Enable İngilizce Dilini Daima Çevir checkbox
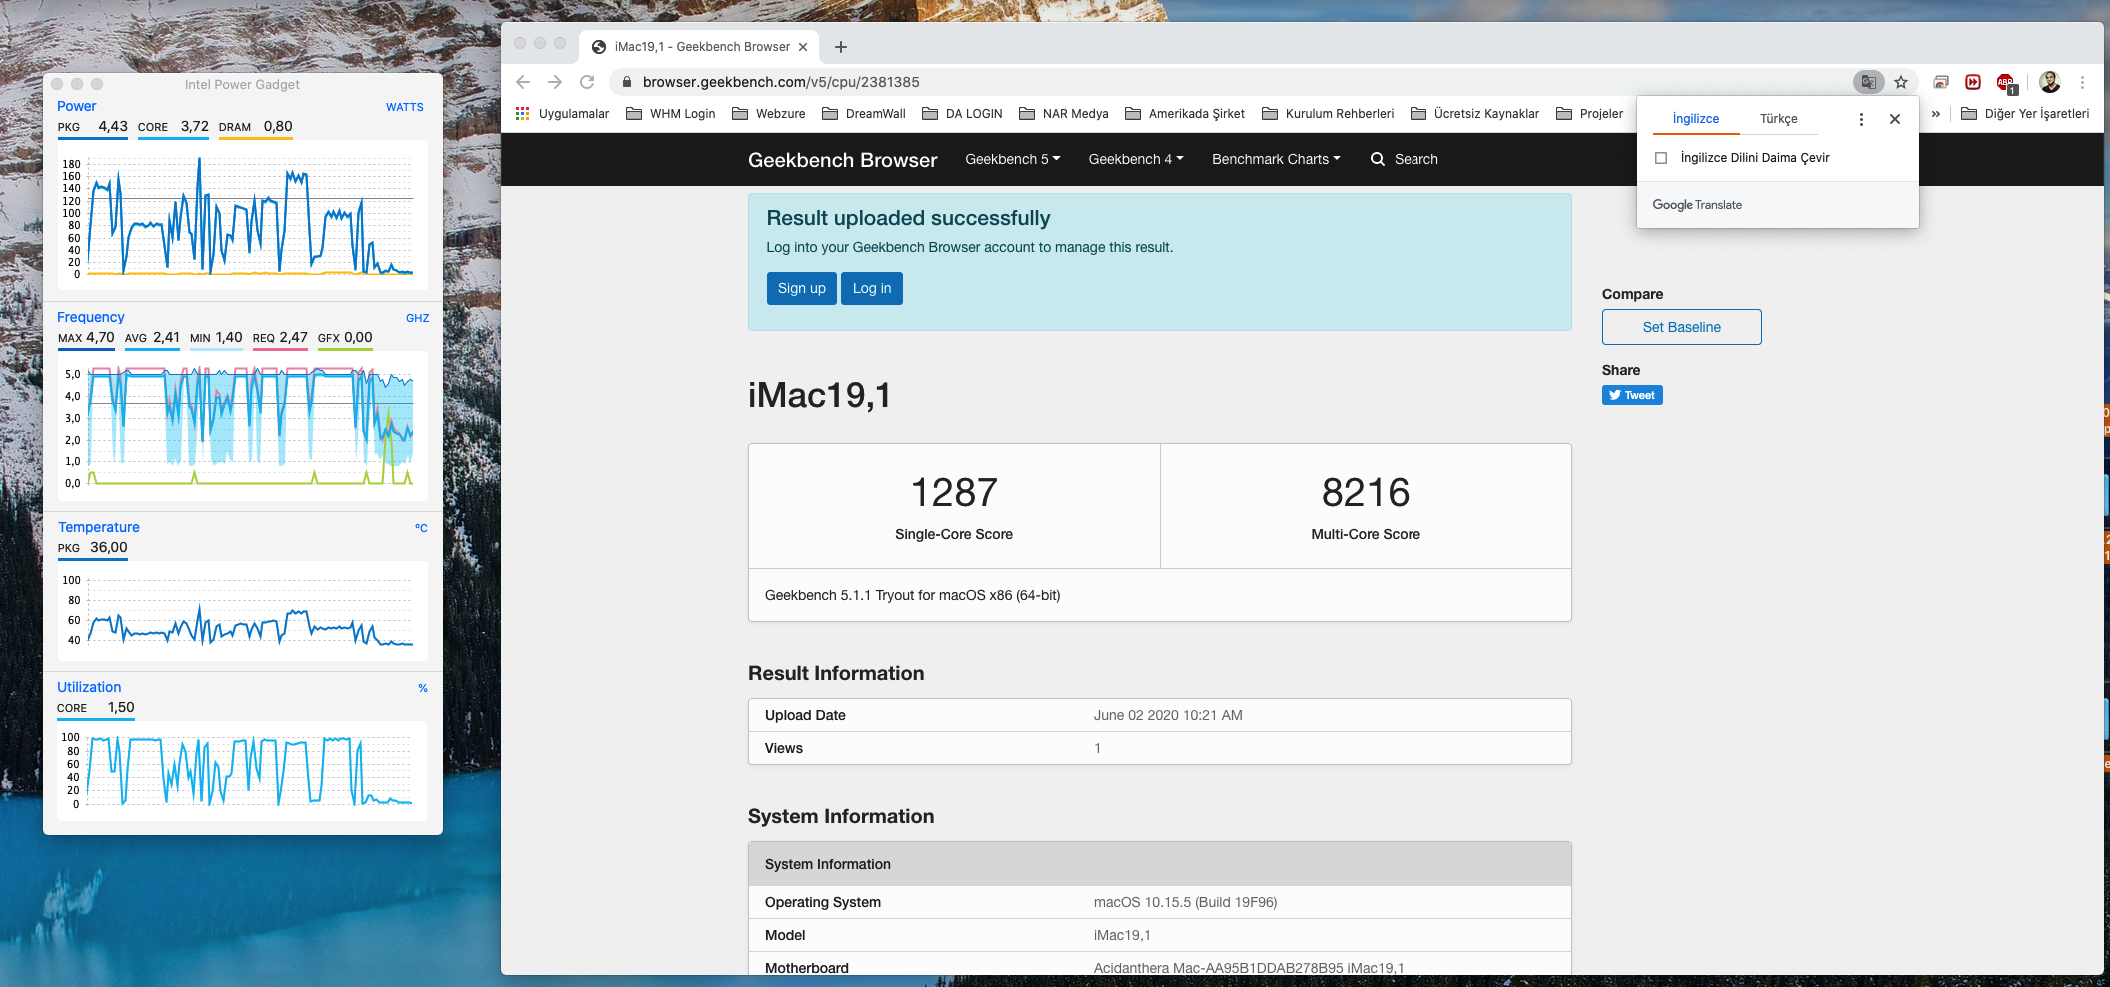This screenshot has height=987, width=2110. pos(1661,158)
